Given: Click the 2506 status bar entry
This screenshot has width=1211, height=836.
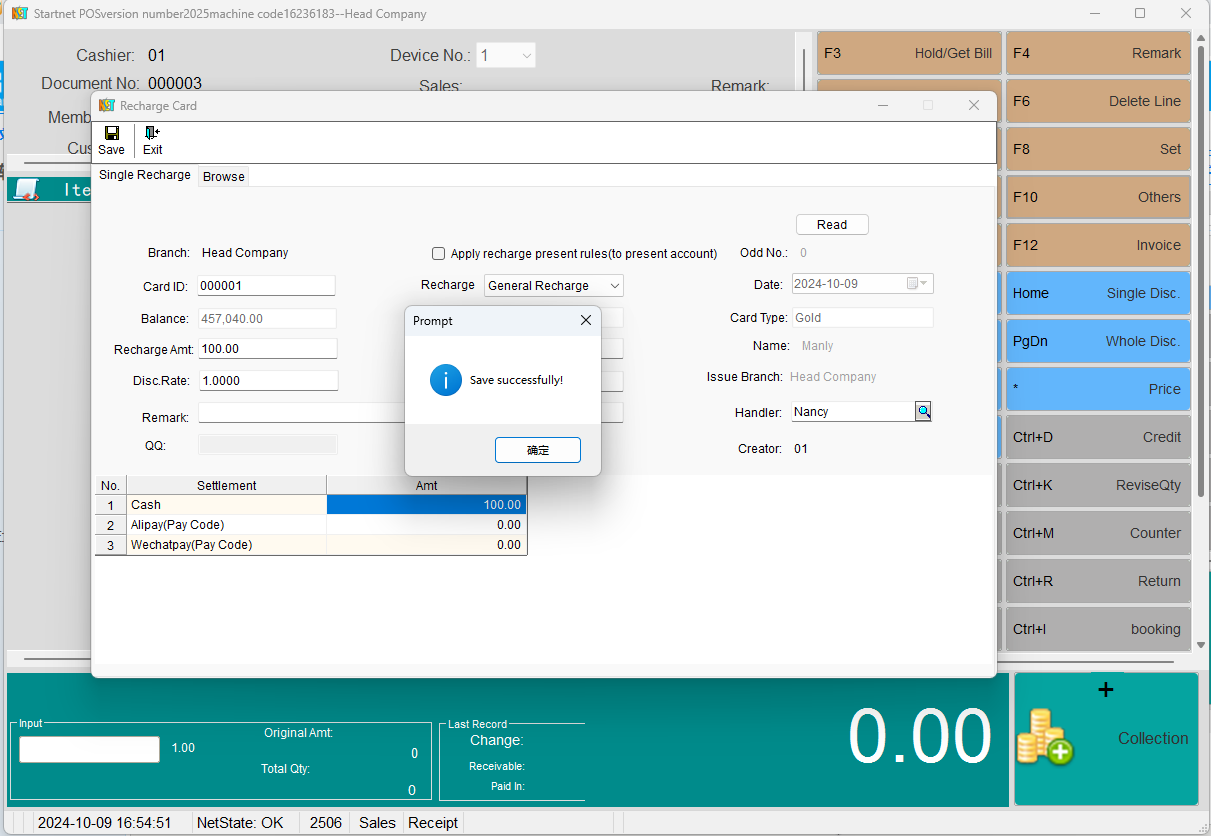Looking at the screenshot, I should tap(326, 823).
